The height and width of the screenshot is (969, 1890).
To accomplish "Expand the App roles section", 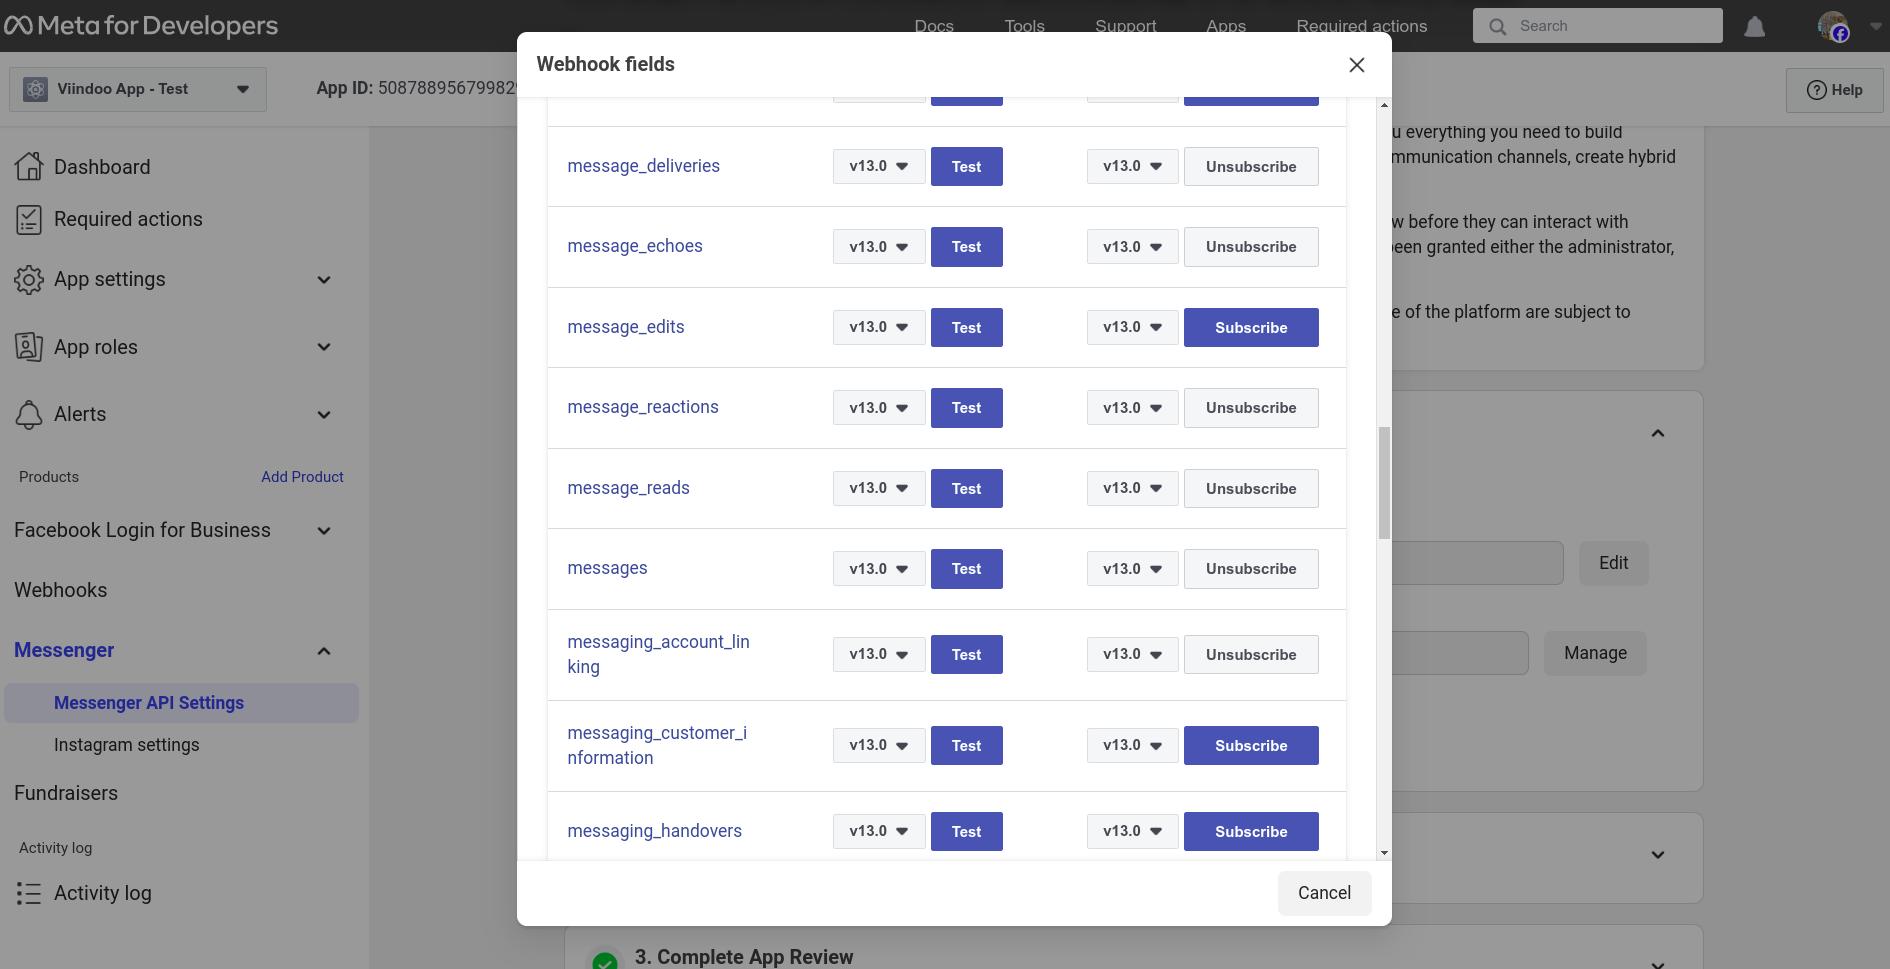I will [324, 347].
